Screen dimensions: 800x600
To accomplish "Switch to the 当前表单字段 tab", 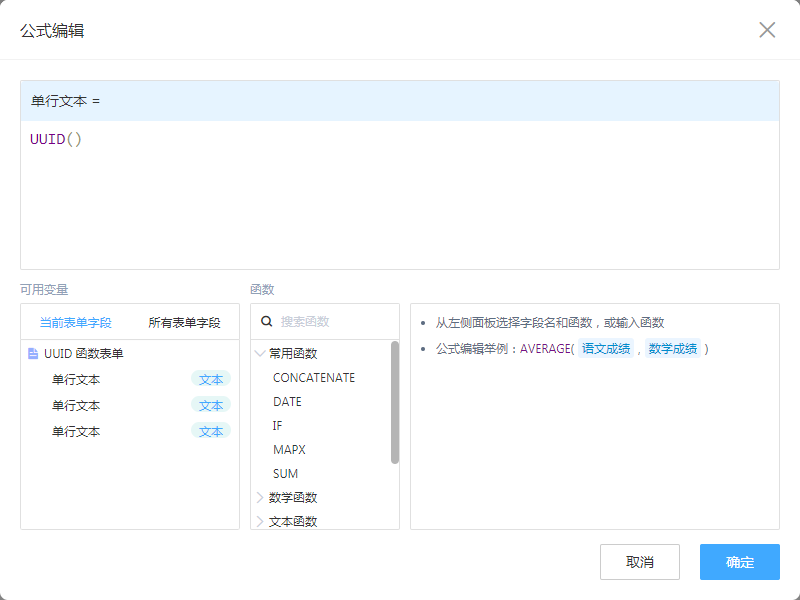I will pyautogui.click(x=75, y=323).
